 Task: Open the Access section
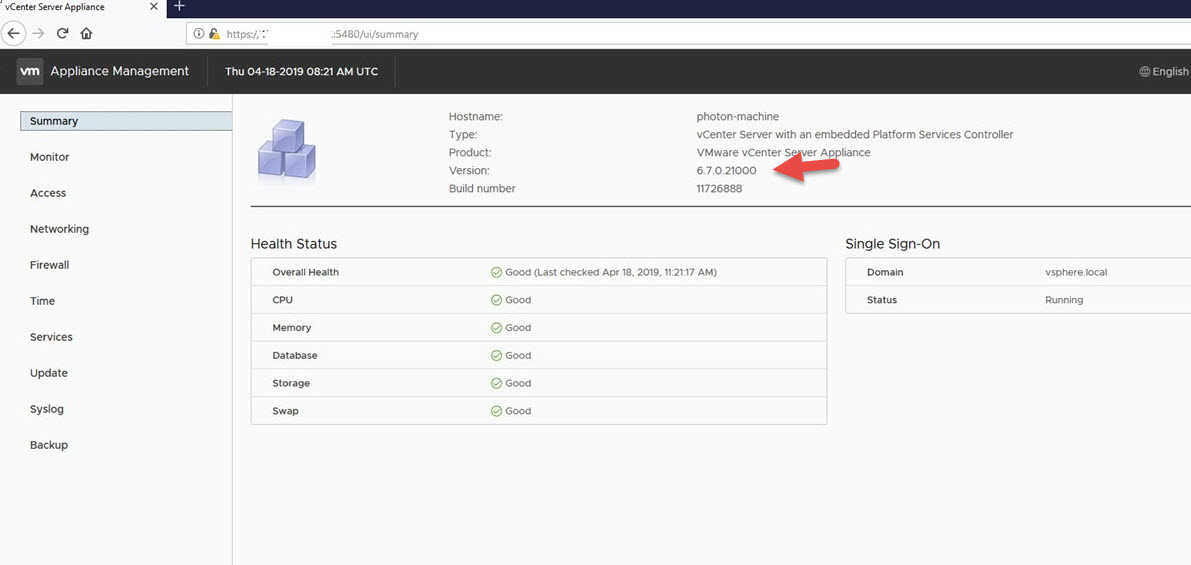pyautogui.click(x=48, y=193)
